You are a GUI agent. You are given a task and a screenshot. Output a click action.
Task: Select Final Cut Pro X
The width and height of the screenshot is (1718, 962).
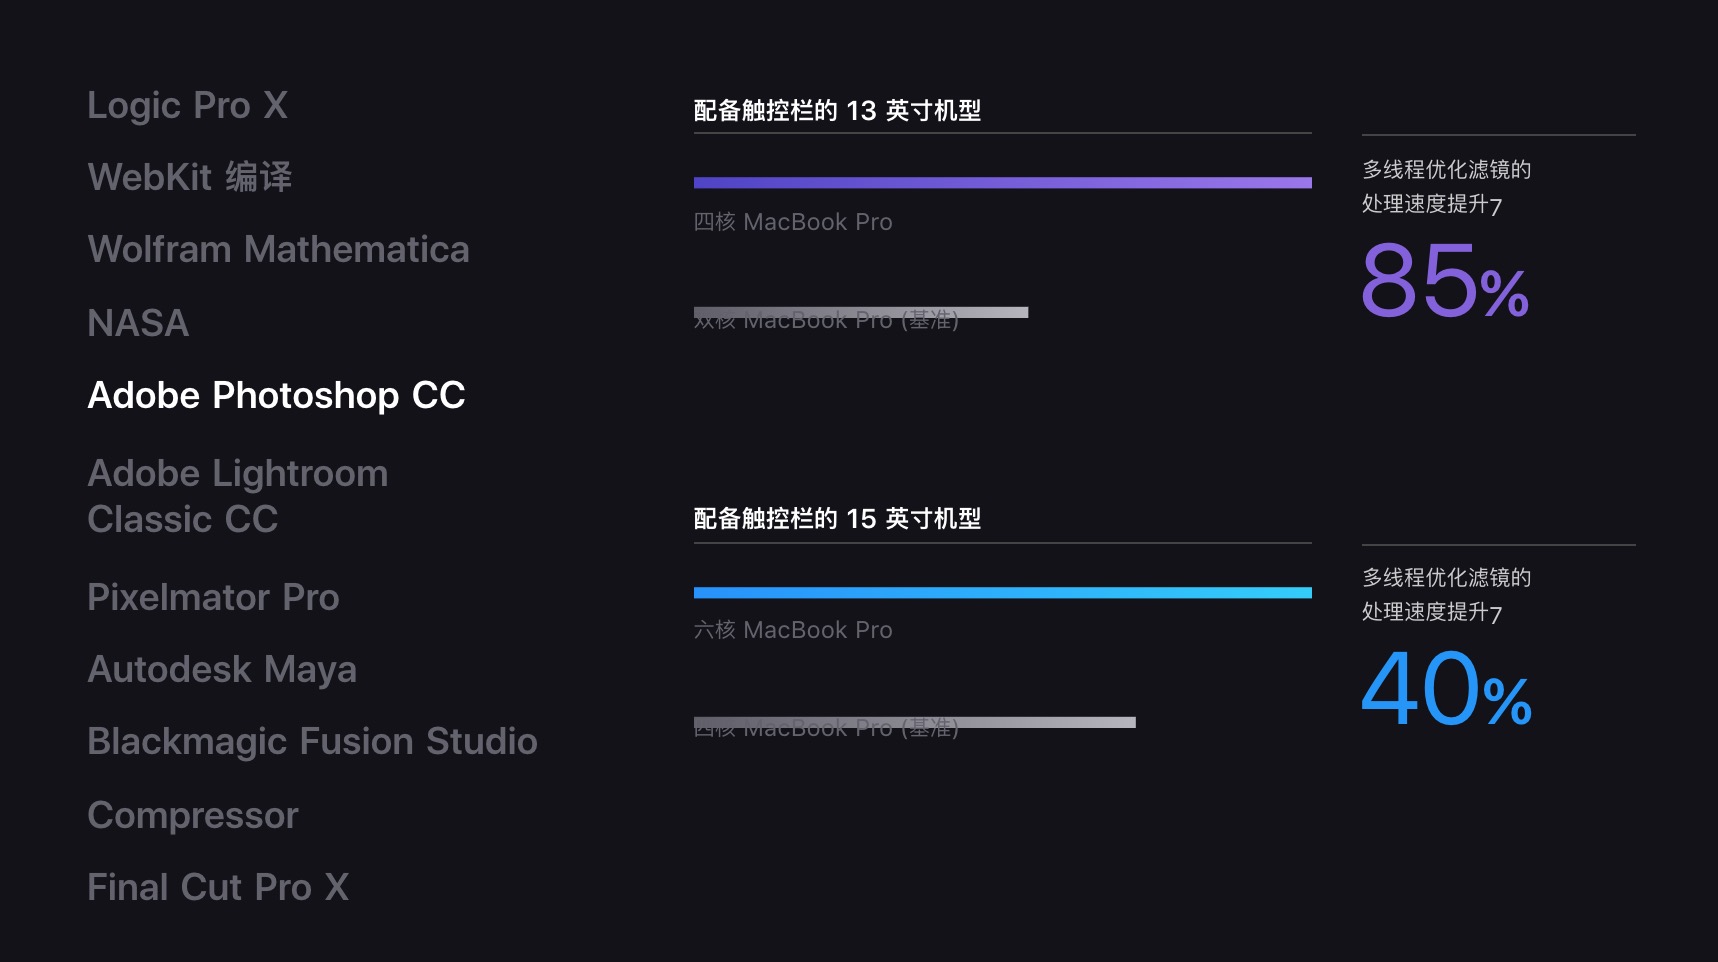click(x=218, y=887)
